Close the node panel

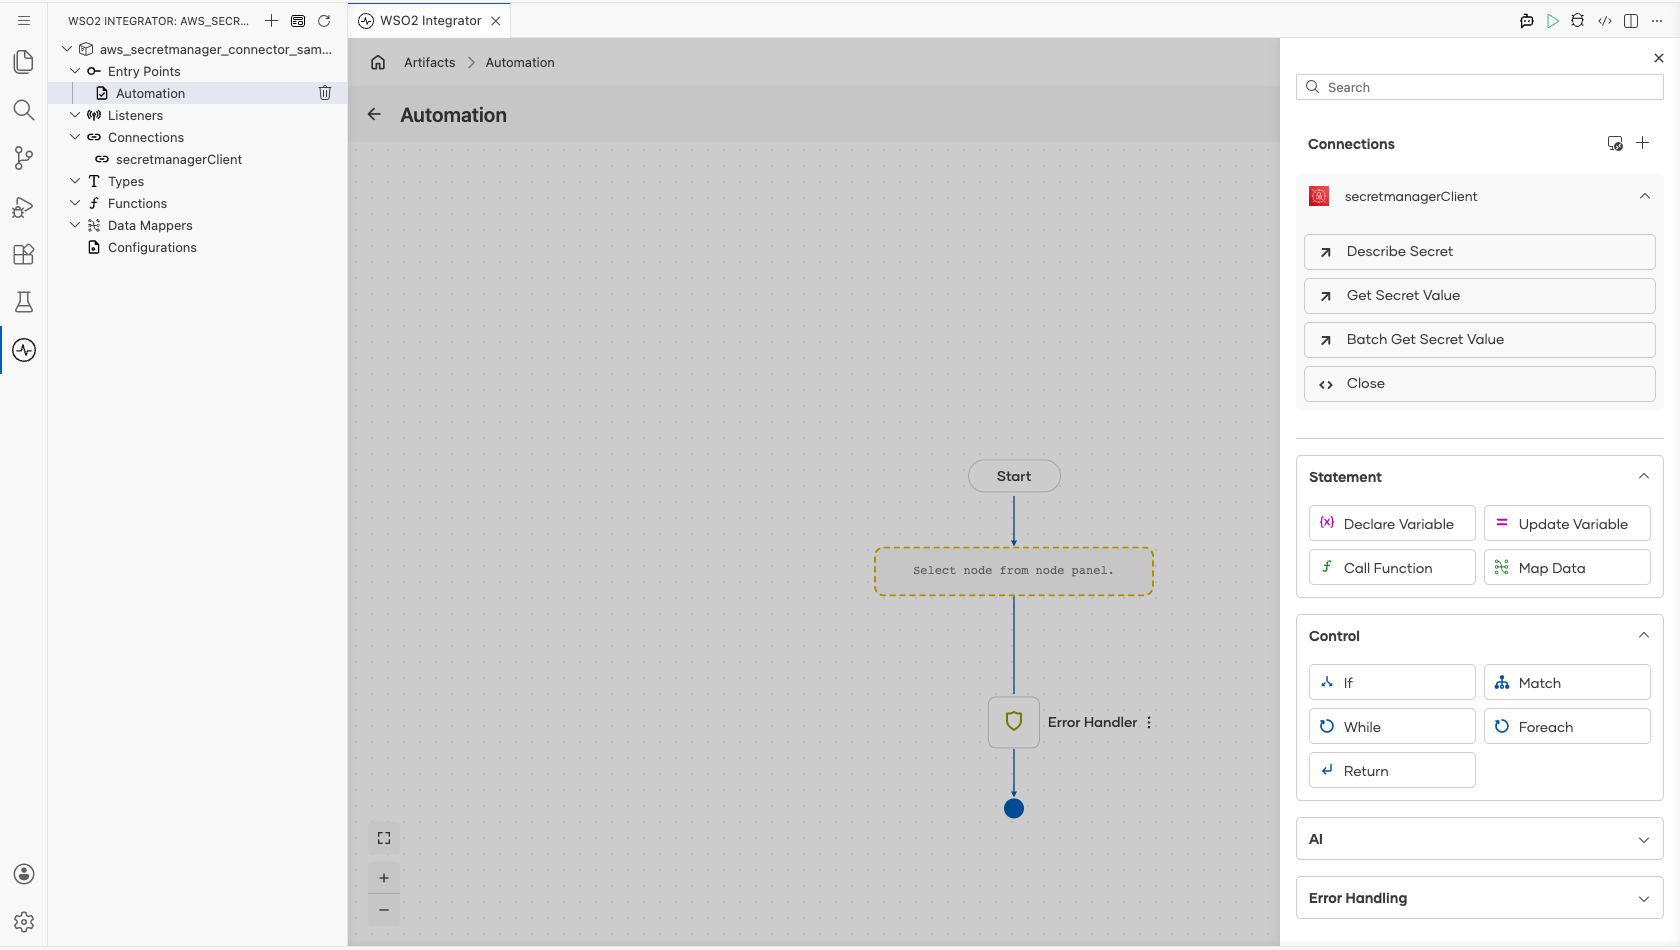pos(1659,58)
